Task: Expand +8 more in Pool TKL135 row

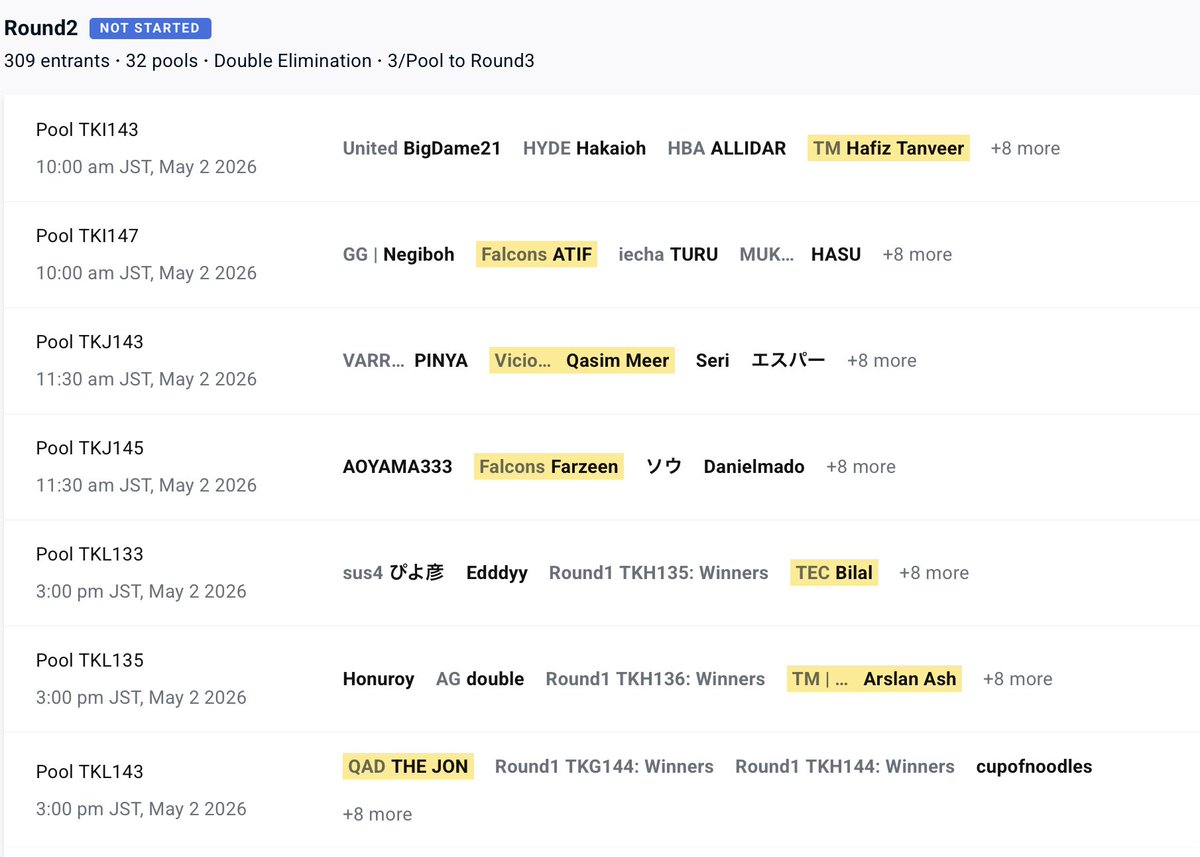Action: pyautogui.click(x=1018, y=678)
